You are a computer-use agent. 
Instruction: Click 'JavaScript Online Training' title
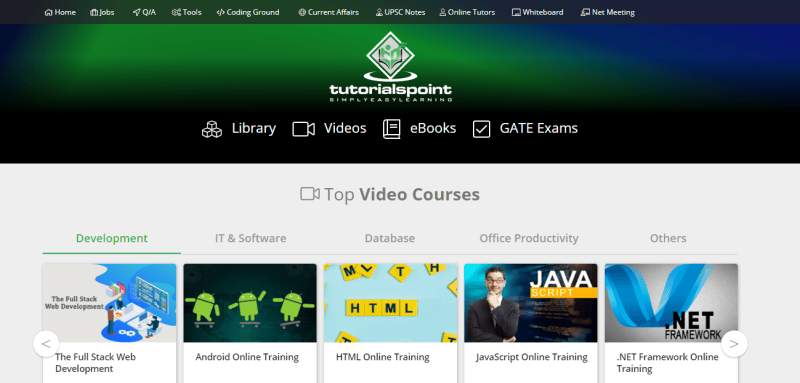(x=532, y=357)
